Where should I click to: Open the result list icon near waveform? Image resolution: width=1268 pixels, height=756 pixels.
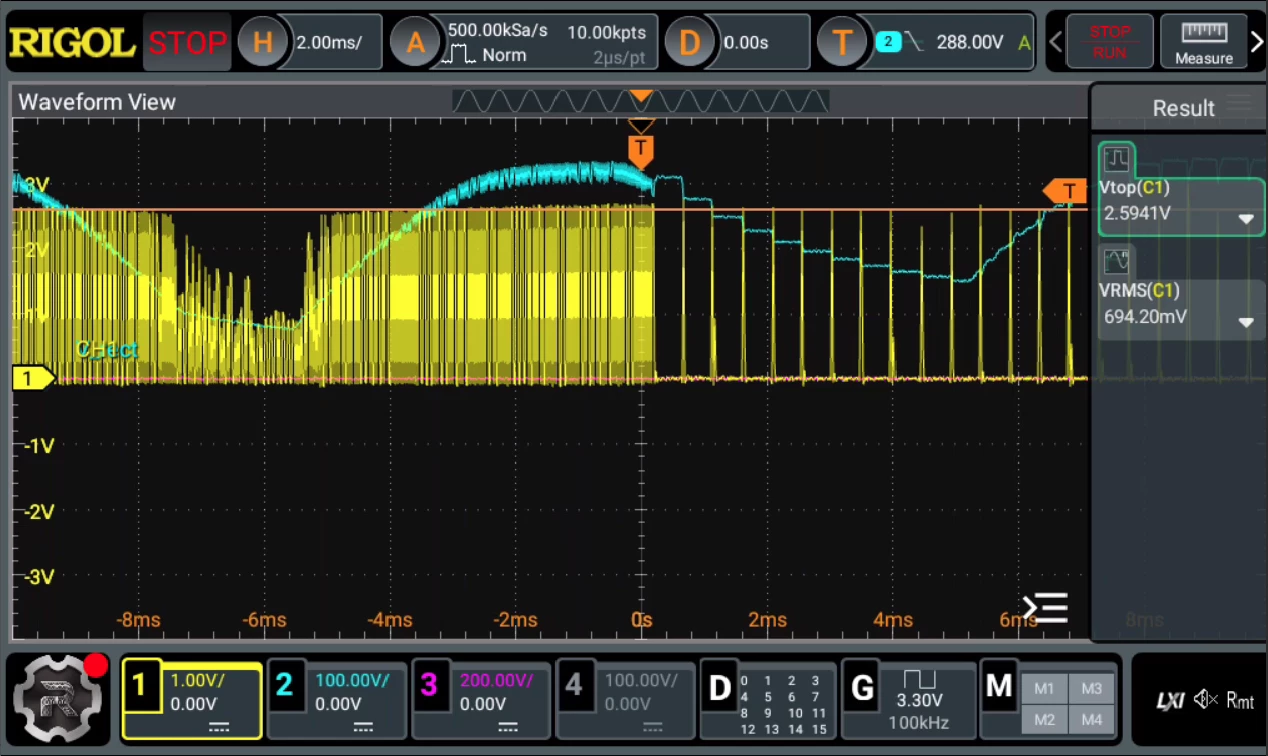point(1046,608)
